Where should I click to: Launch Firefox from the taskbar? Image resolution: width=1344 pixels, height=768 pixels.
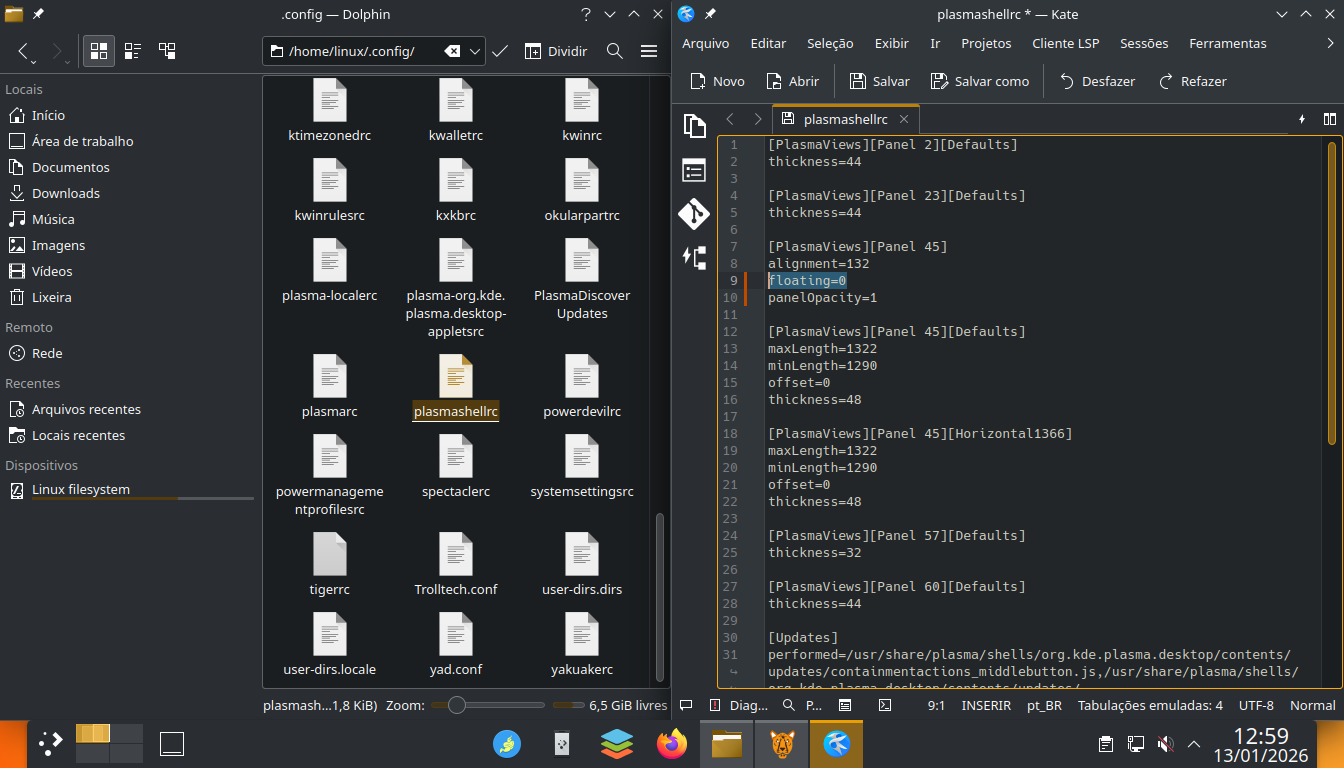tap(672, 744)
